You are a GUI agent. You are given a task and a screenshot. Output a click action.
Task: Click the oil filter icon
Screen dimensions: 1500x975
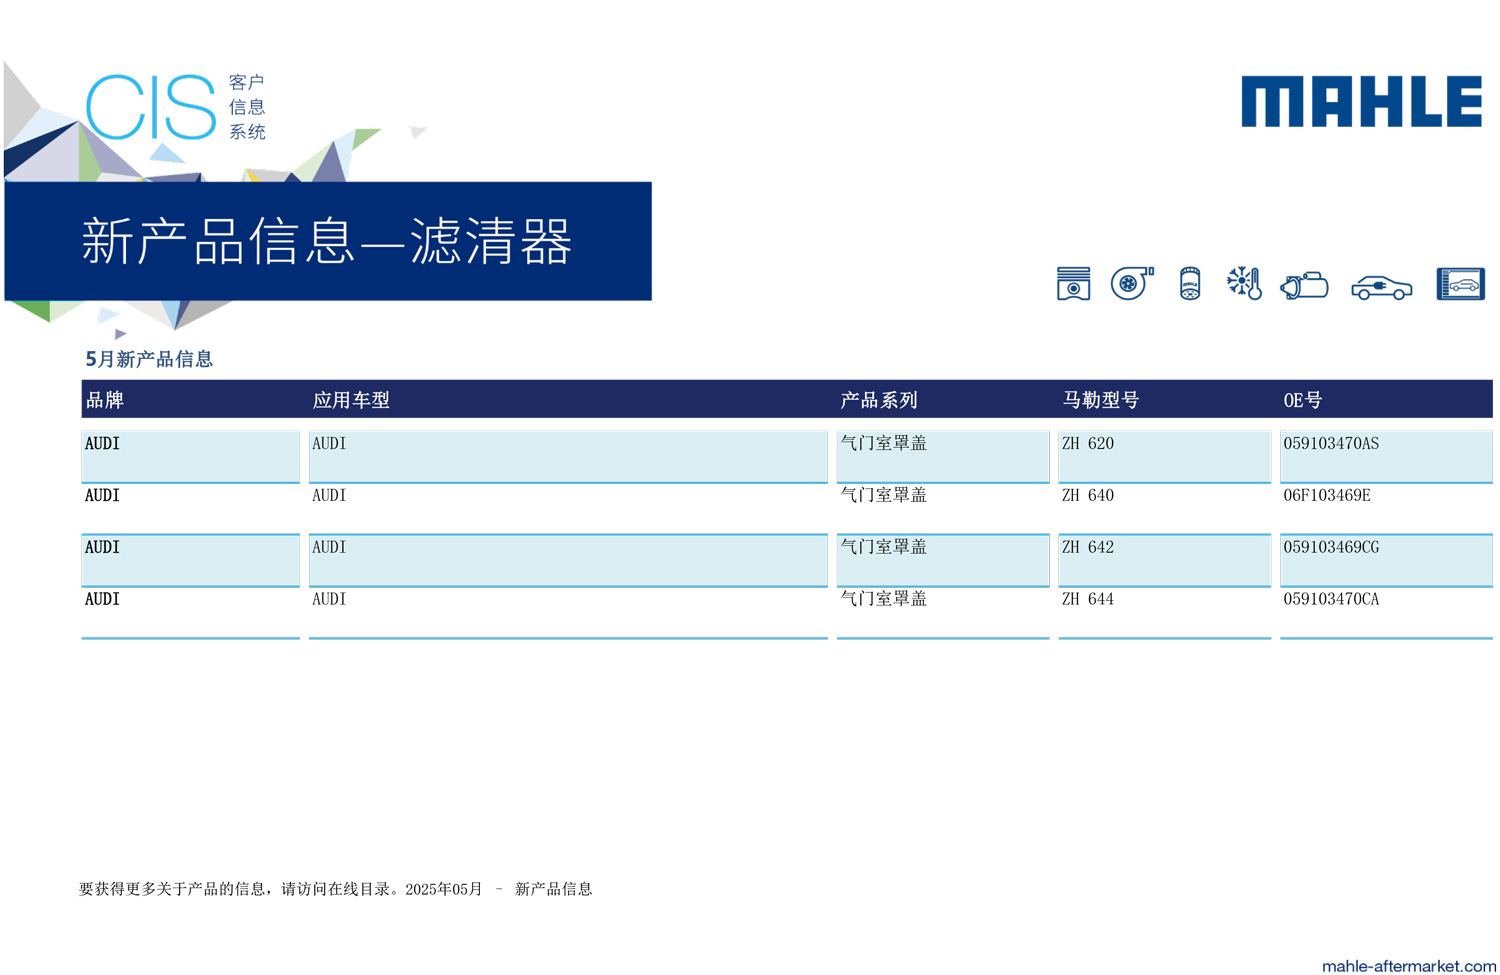1189,284
